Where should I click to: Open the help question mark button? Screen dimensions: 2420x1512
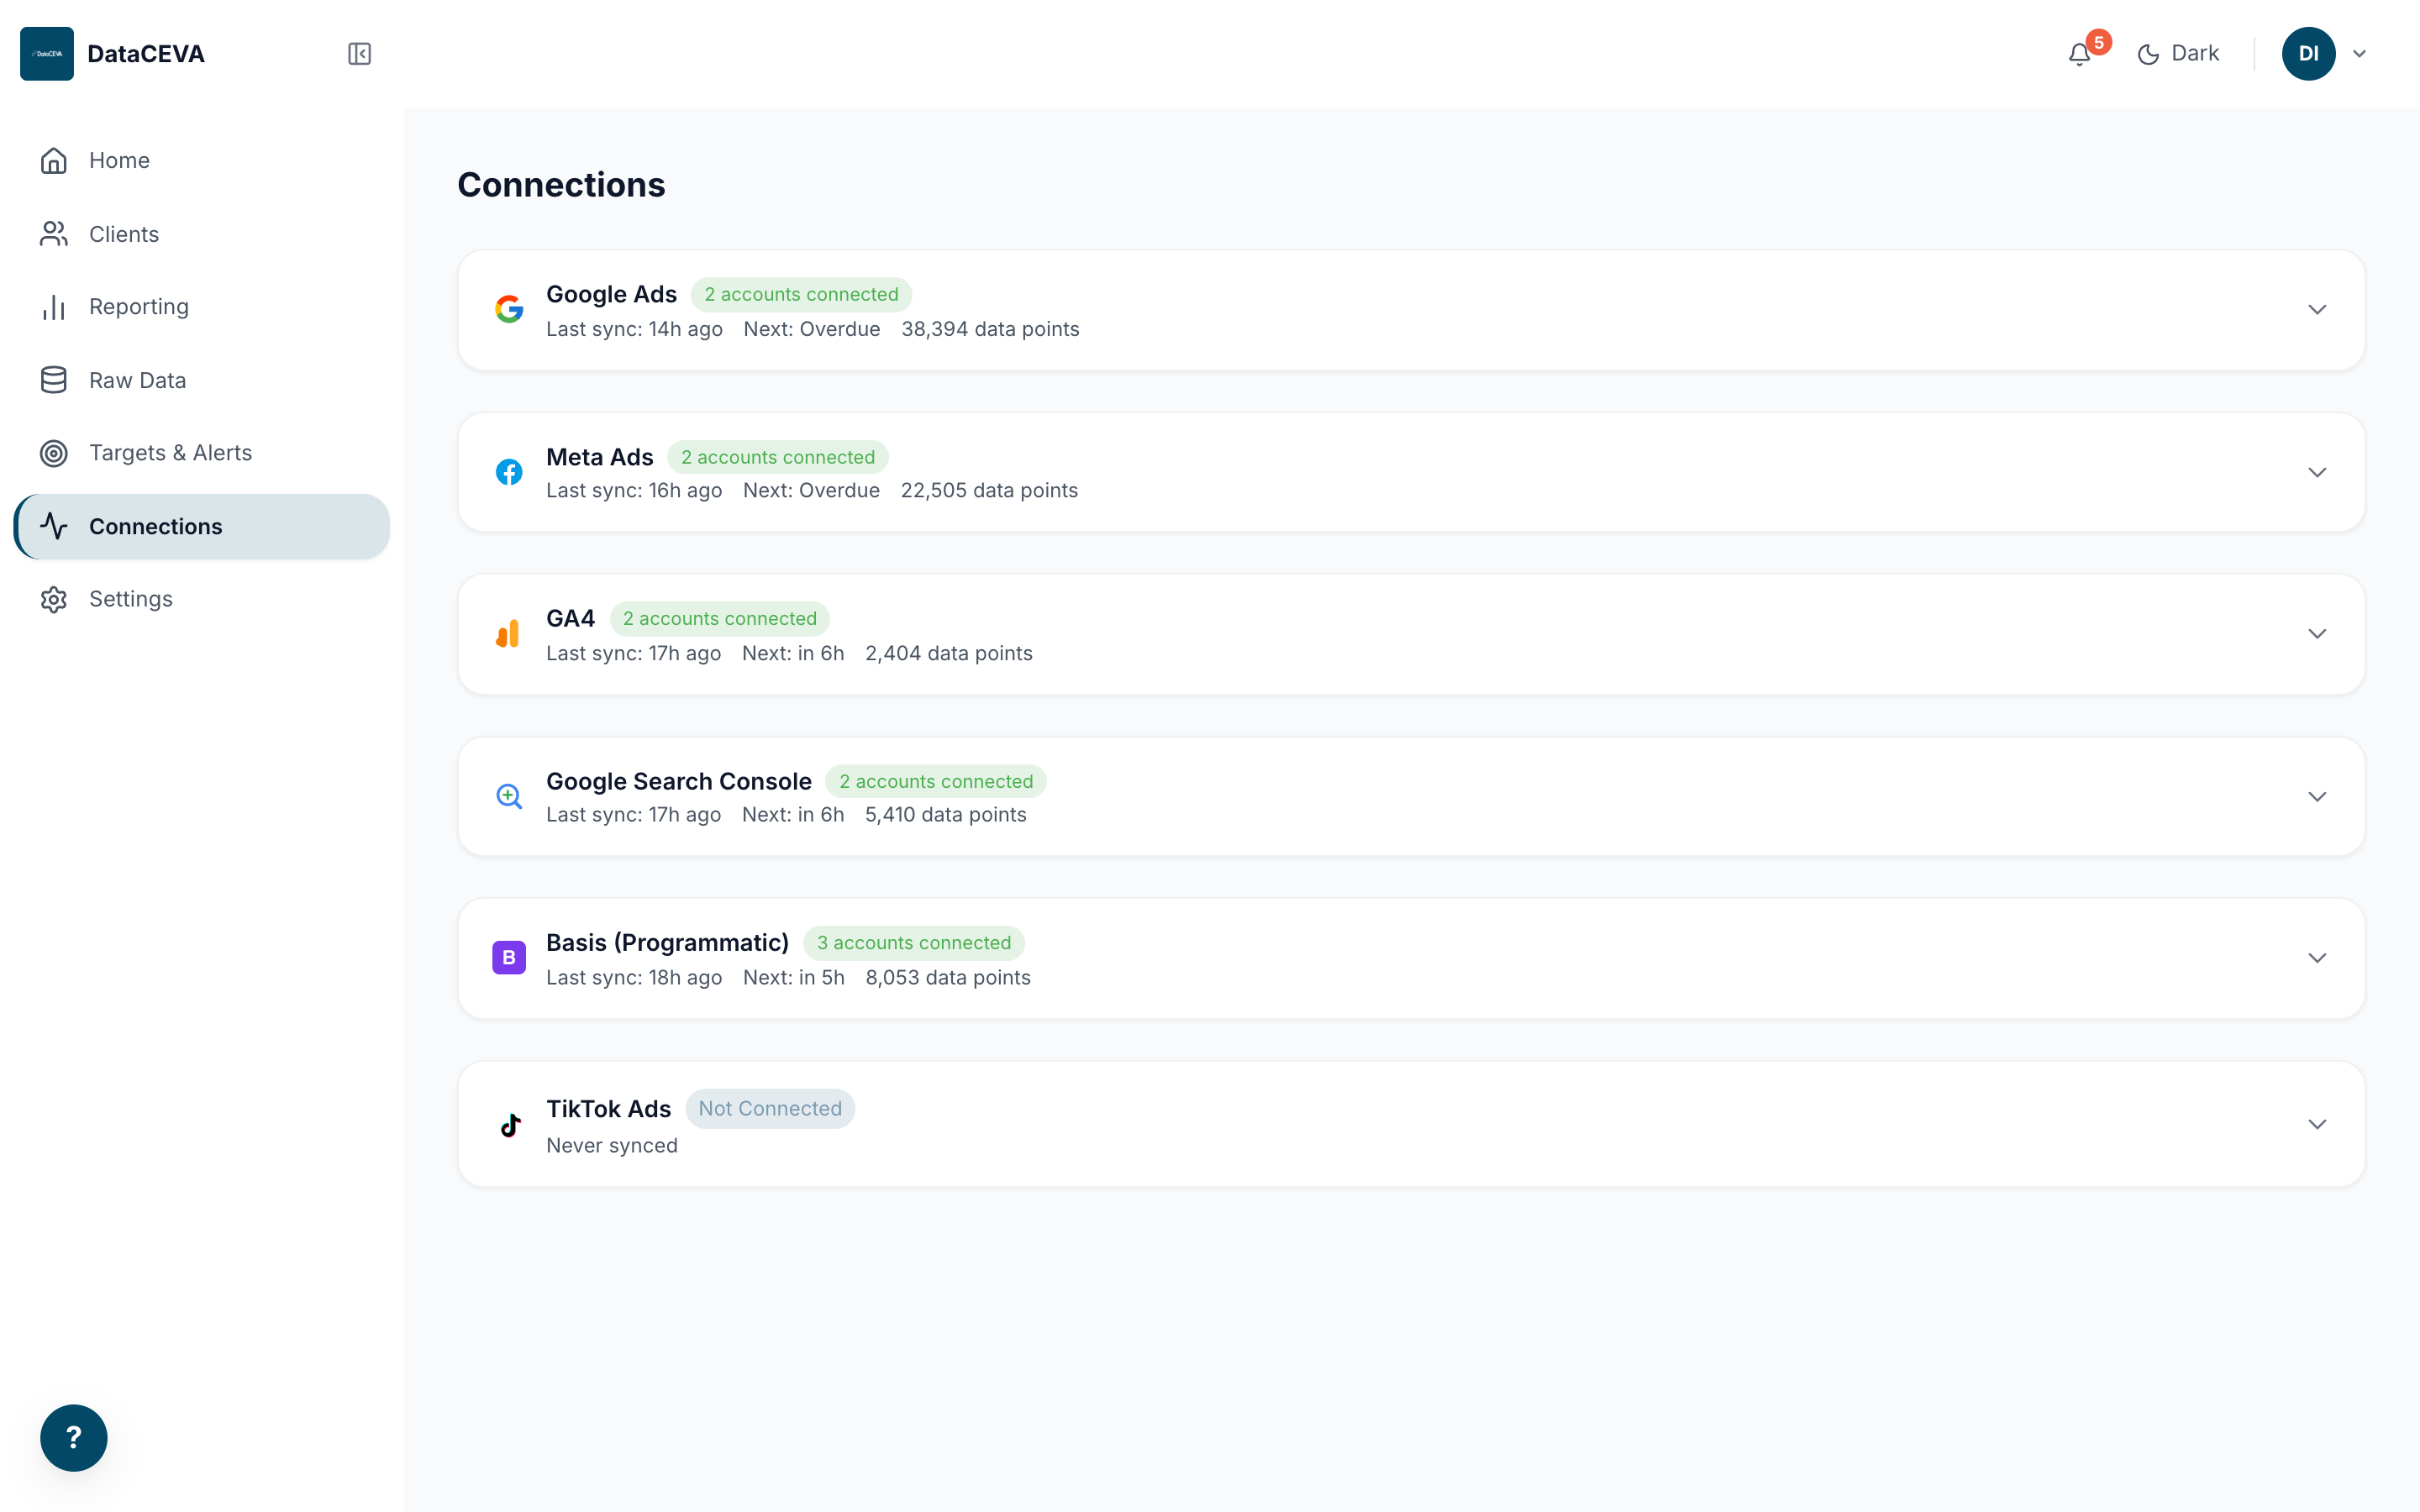coord(74,1438)
